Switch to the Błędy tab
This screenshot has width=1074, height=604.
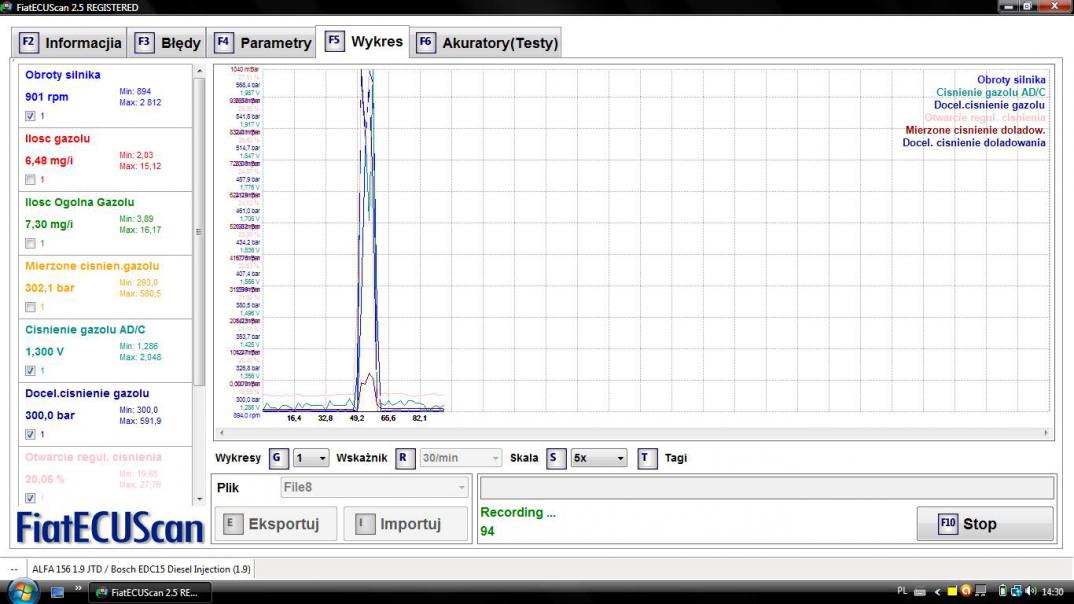166,42
